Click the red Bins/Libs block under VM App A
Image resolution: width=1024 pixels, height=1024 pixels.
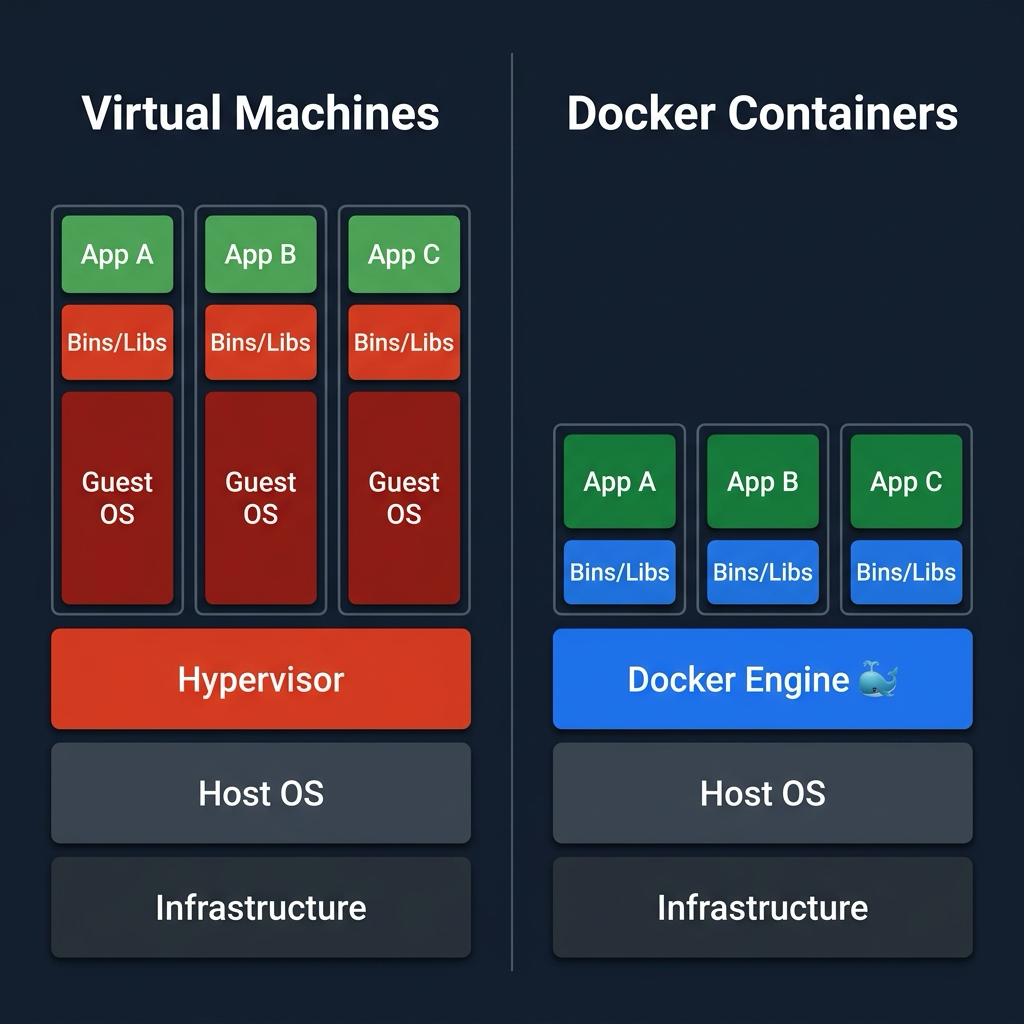(118, 342)
